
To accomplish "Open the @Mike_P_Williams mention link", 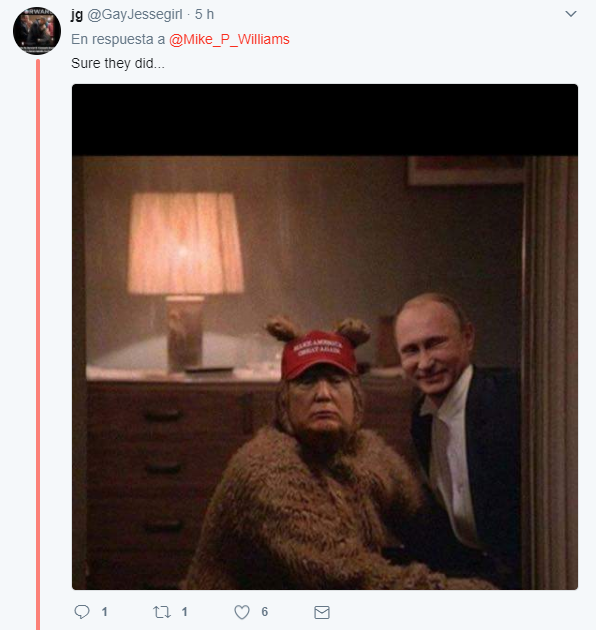I will pos(229,39).
